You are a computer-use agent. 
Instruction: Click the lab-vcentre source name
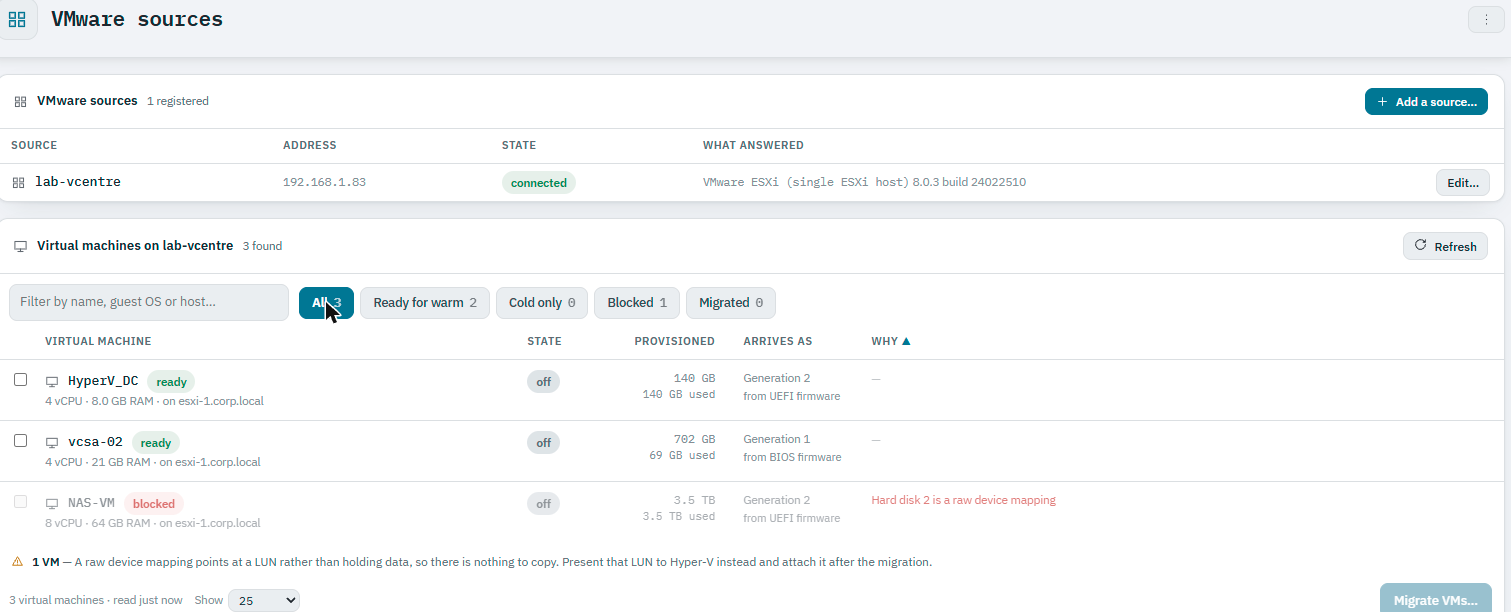[x=78, y=182]
